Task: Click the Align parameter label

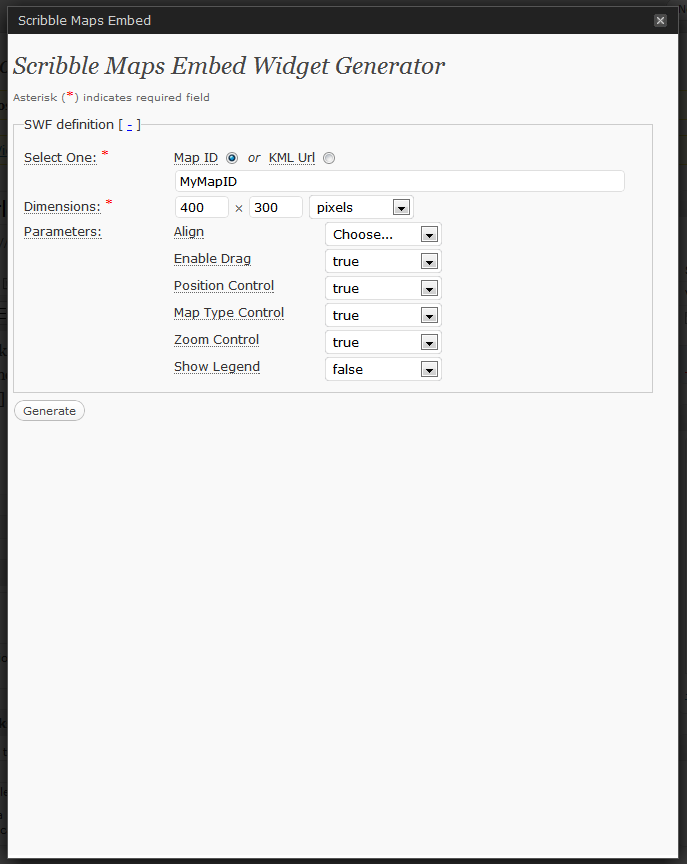Action: (x=189, y=232)
